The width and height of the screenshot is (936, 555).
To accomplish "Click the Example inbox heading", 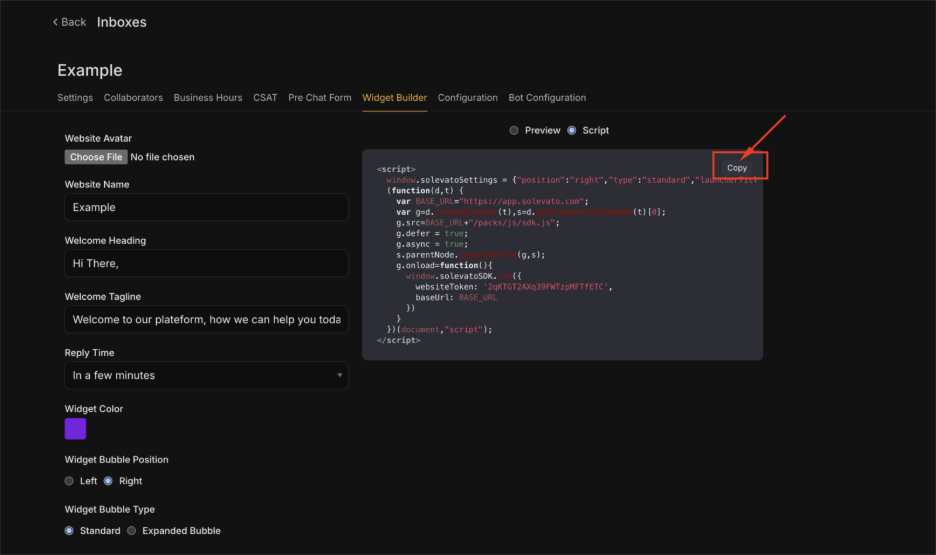I will point(90,70).
